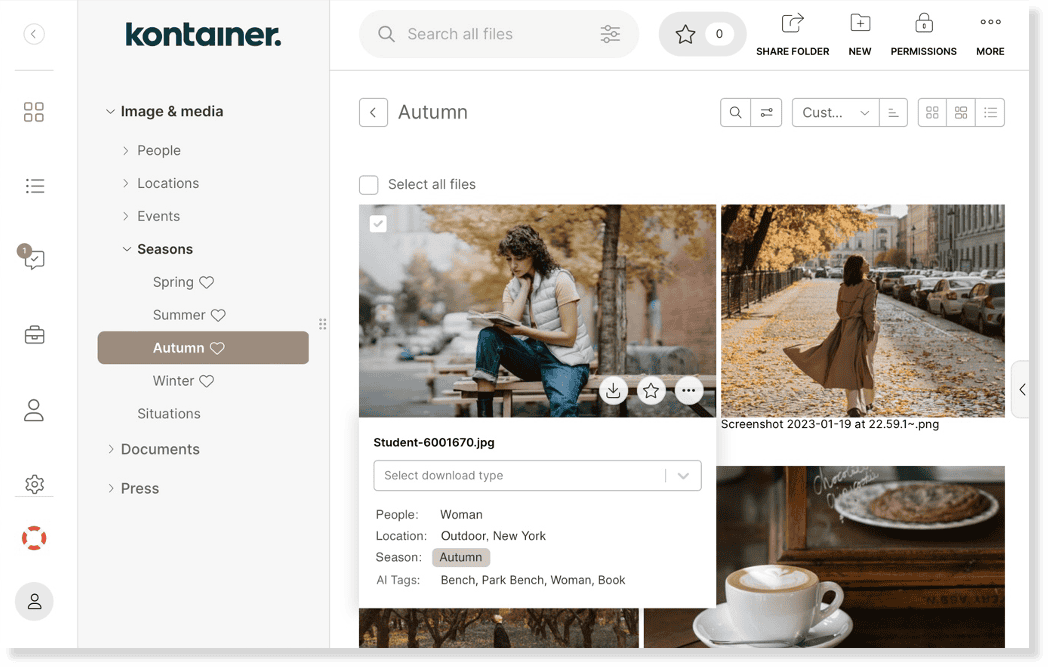
Task: Open search filter sliders in search bar
Action: pos(610,34)
